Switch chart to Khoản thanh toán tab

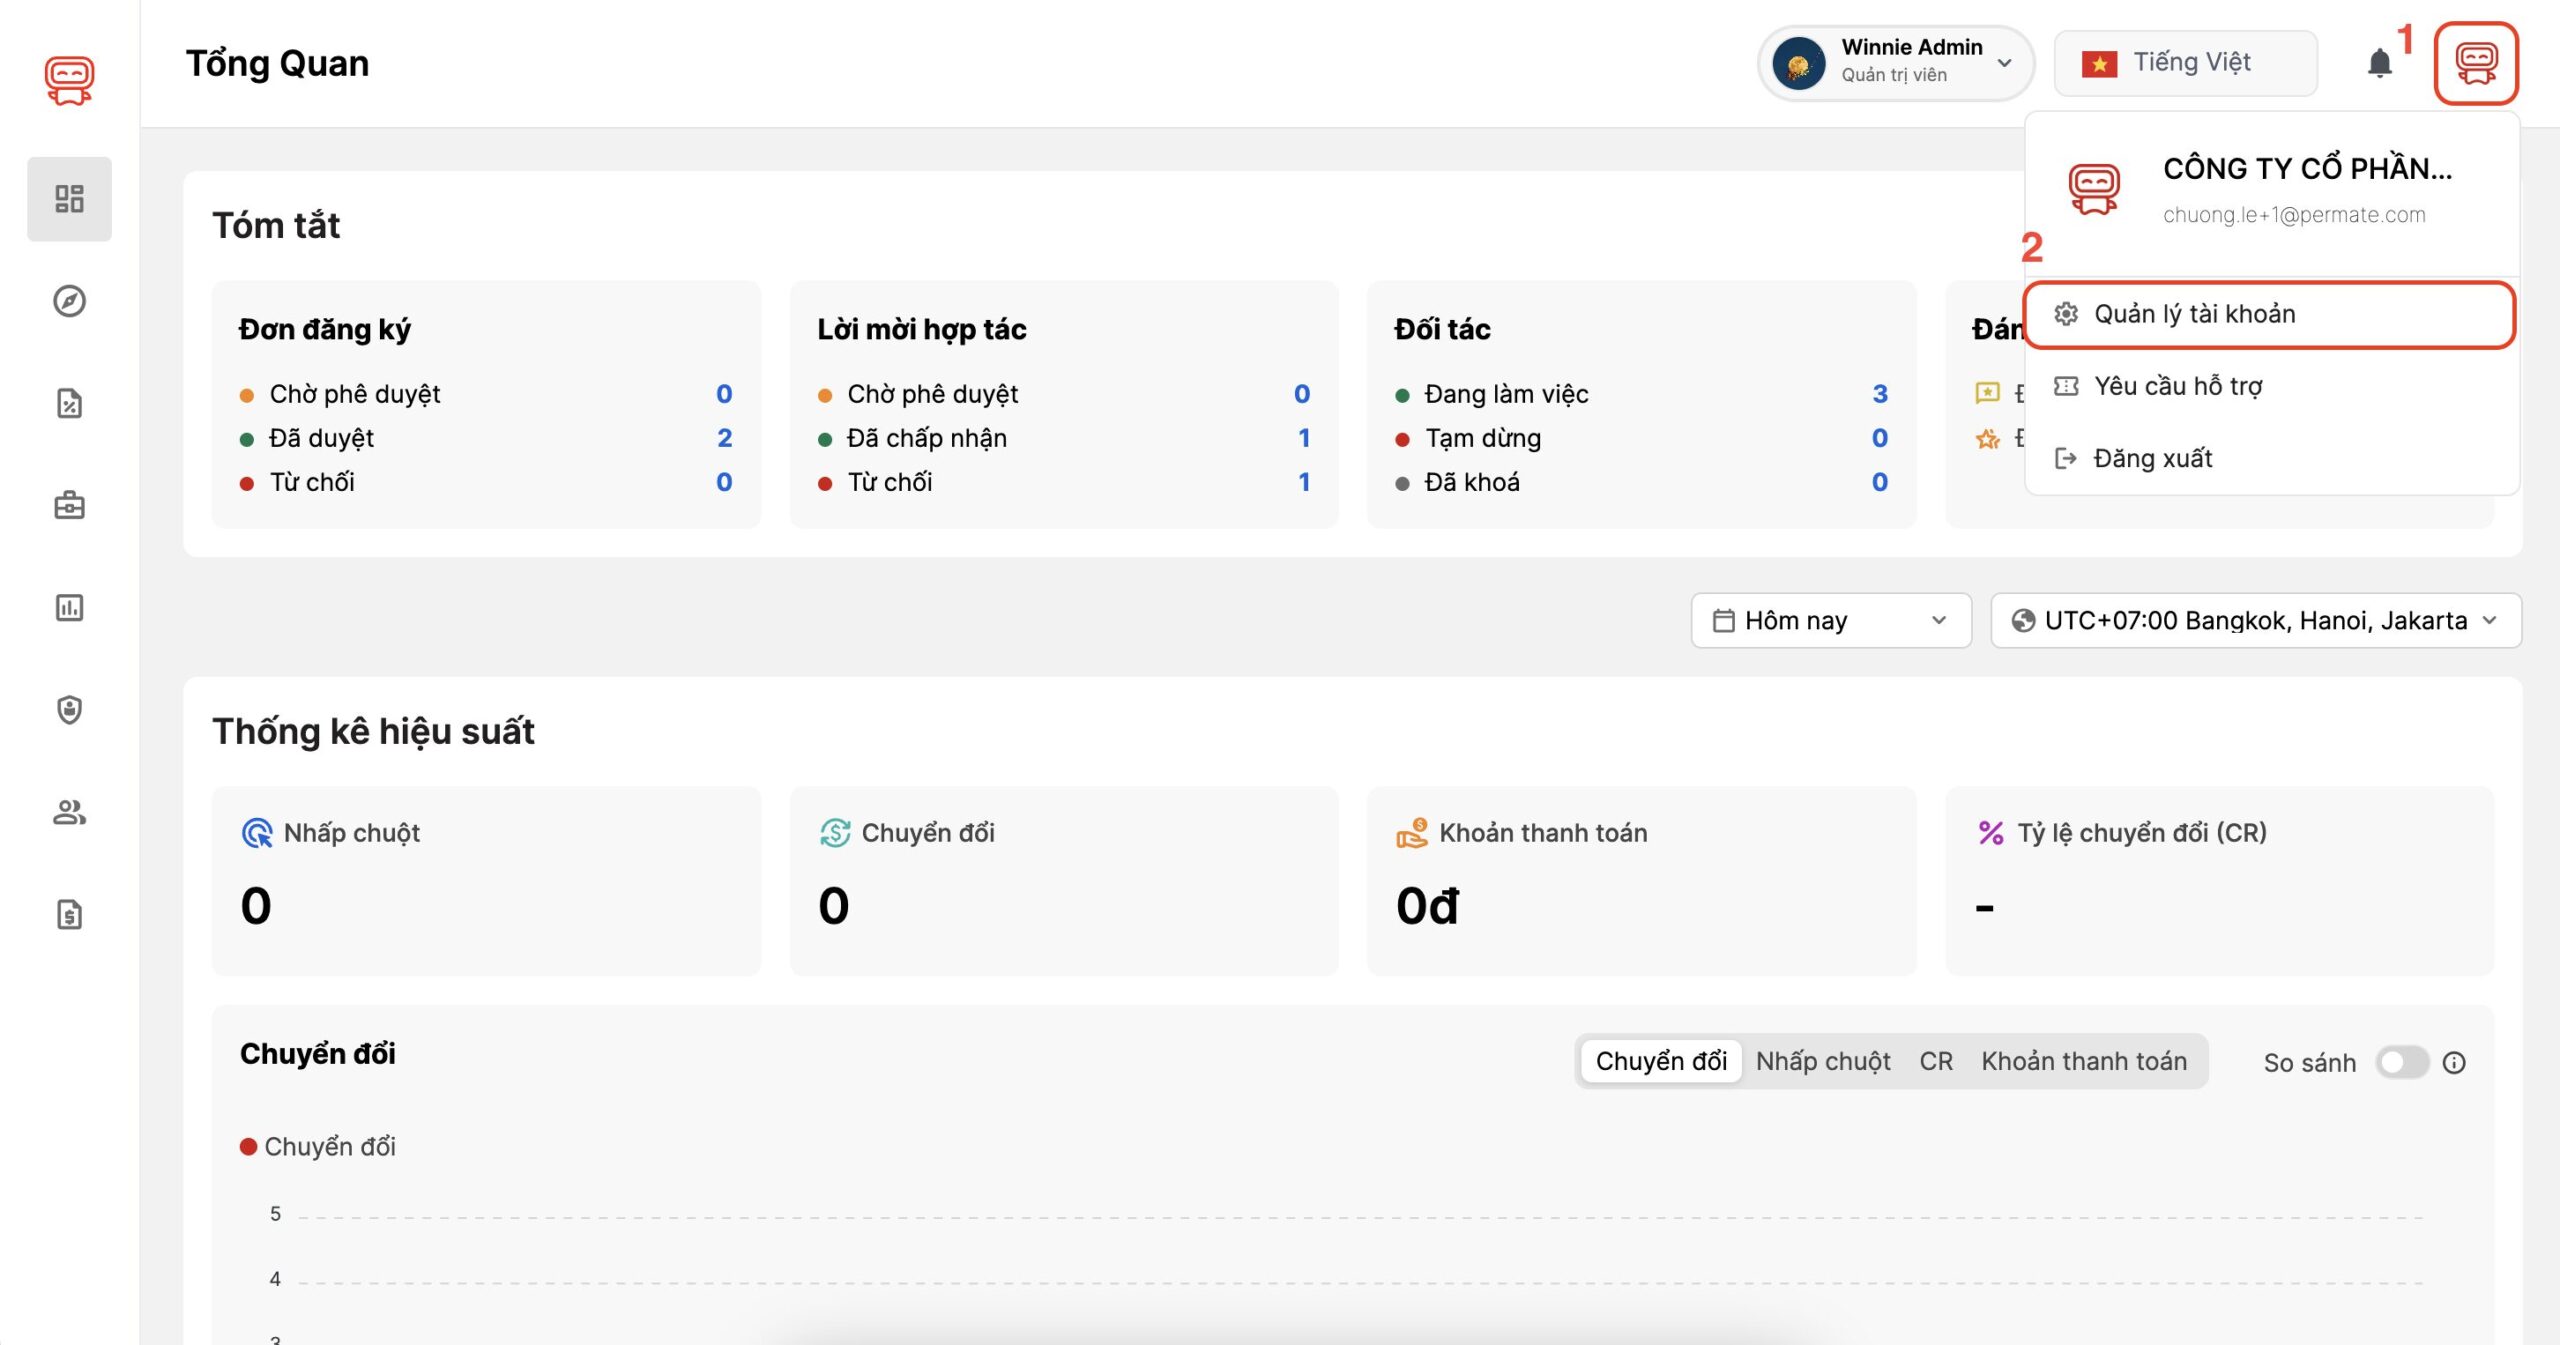point(2083,1061)
